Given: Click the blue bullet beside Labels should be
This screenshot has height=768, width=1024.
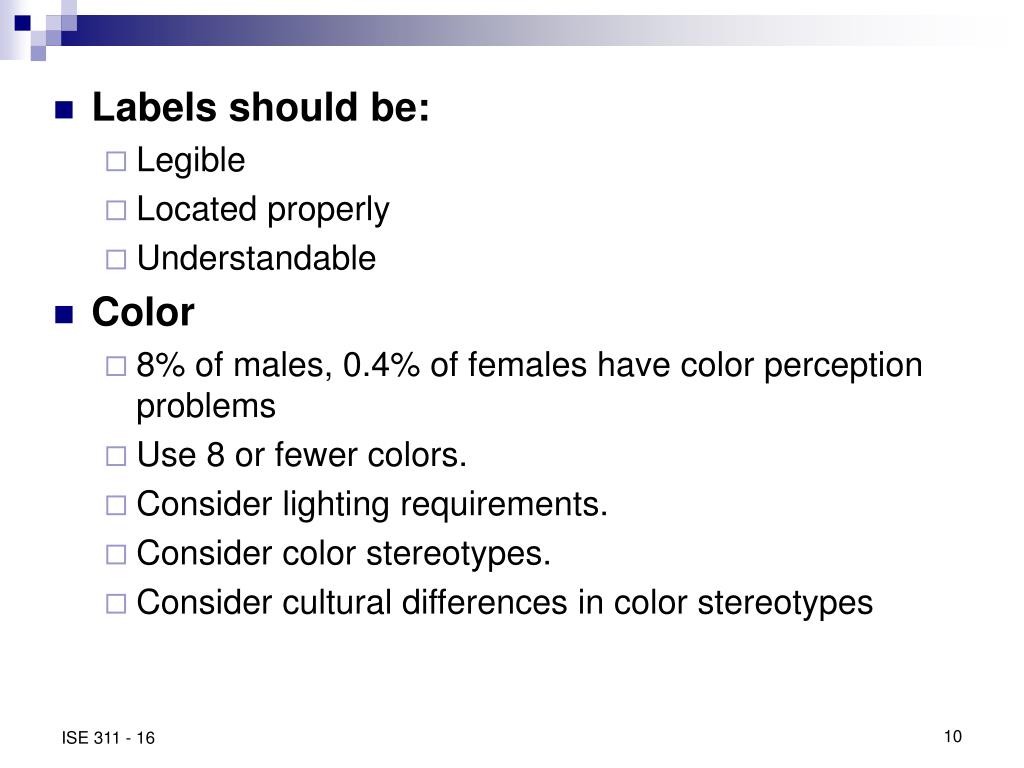Looking at the screenshot, I should click(x=64, y=110).
